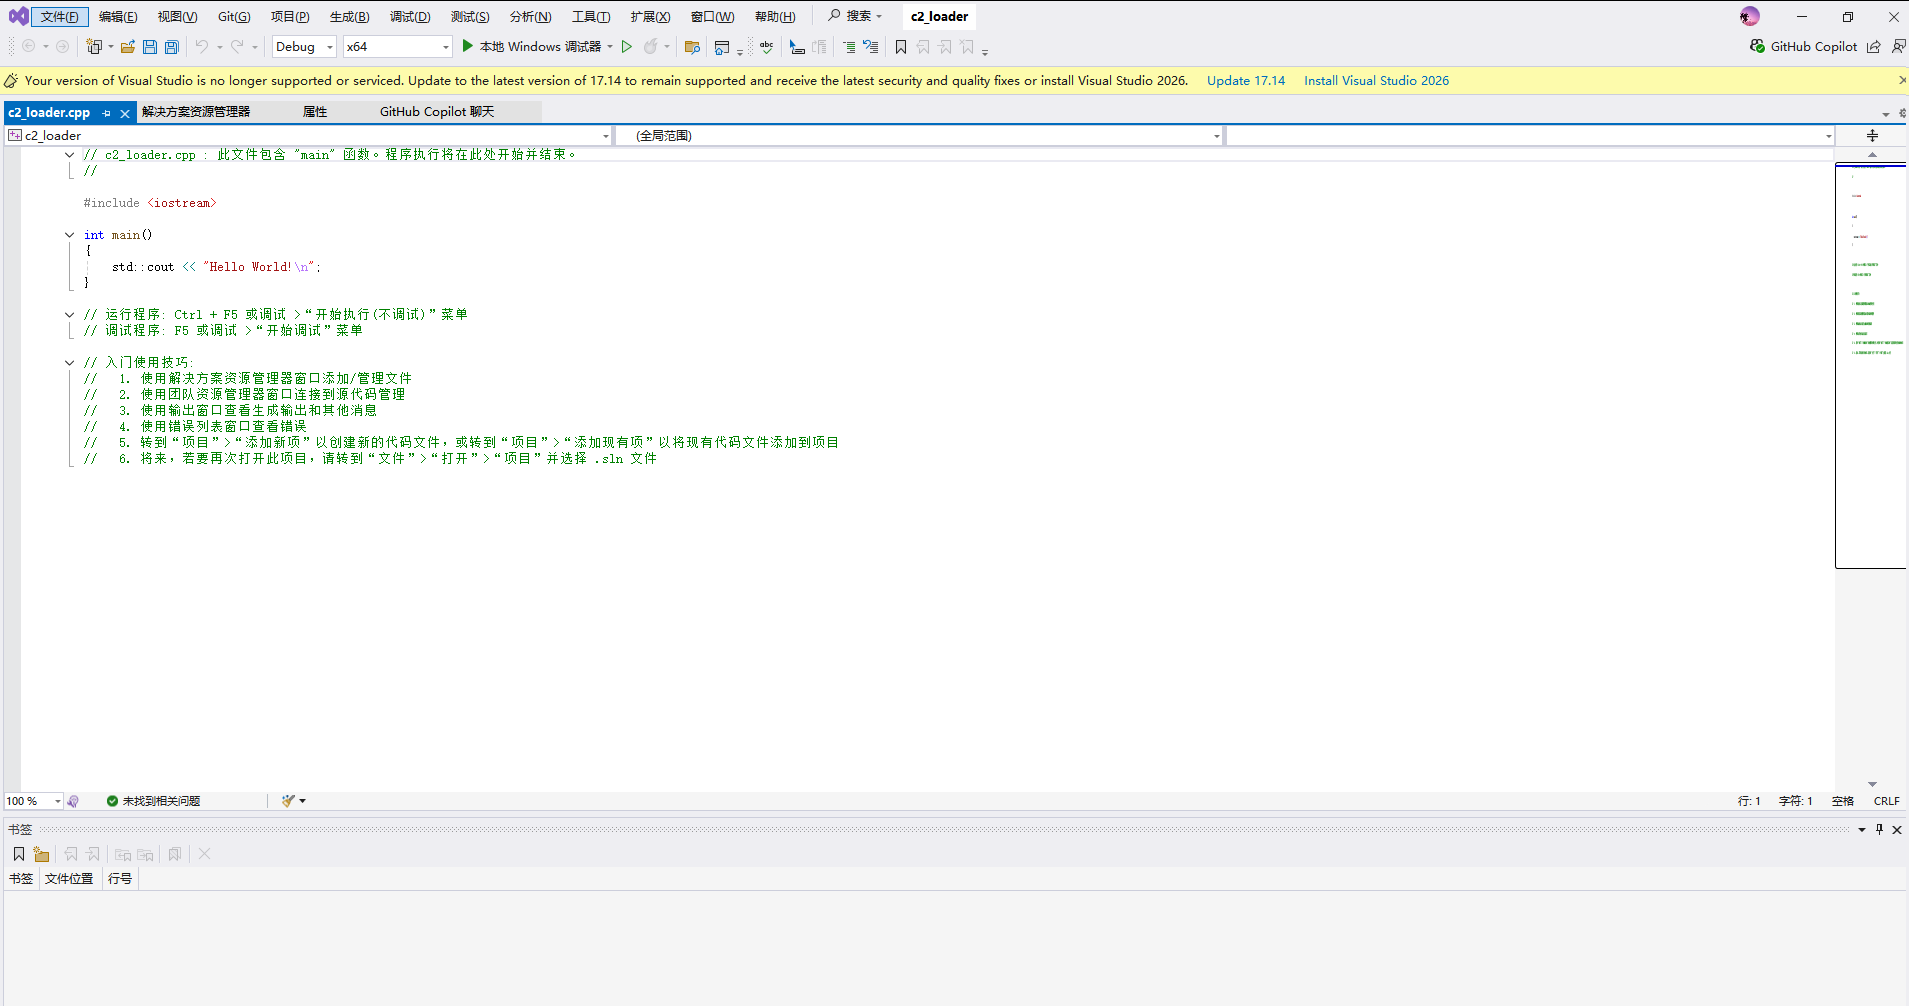Open the Debug configuration dropdown
This screenshot has width=1909, height=1006.
[304, 47]
